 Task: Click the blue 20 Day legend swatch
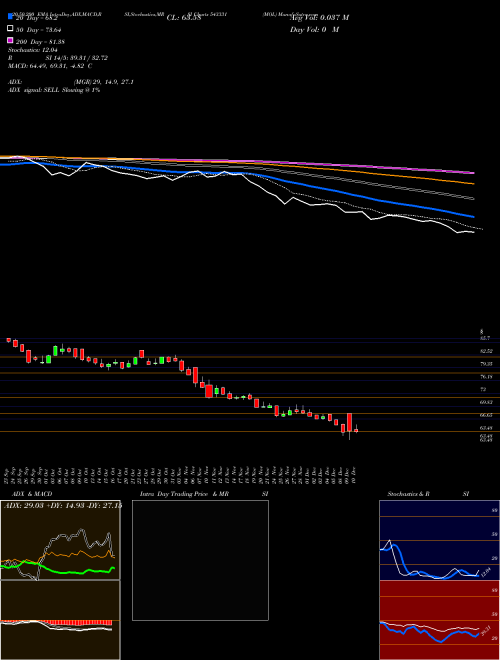11,17
